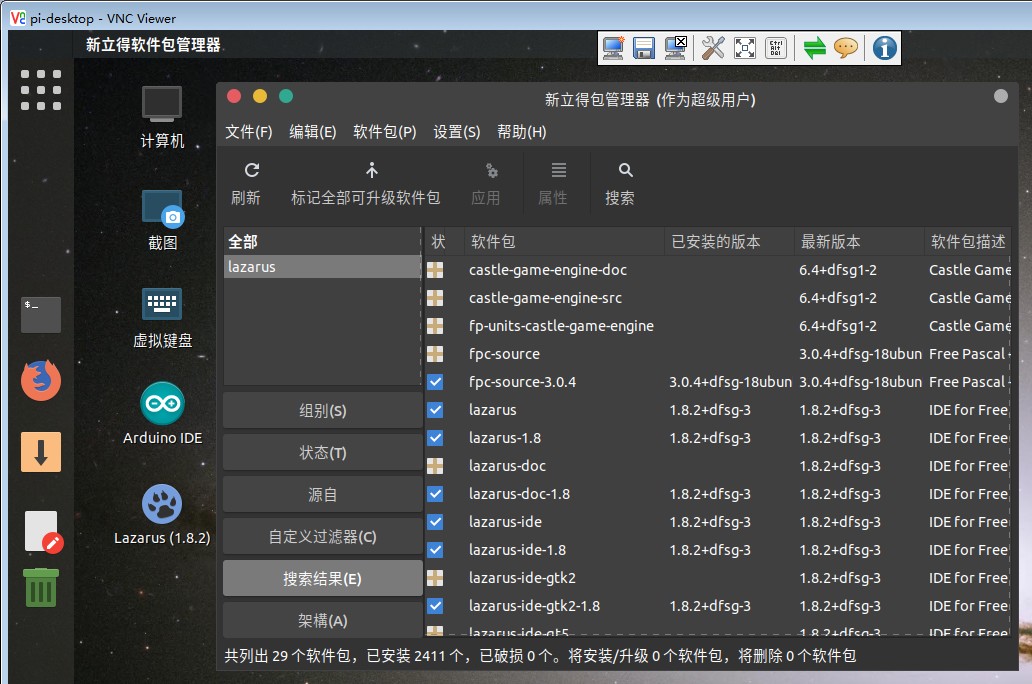Open VNC options wrench icon
The height and width of the screenshot is (684, 1032).
coord(713,48)
